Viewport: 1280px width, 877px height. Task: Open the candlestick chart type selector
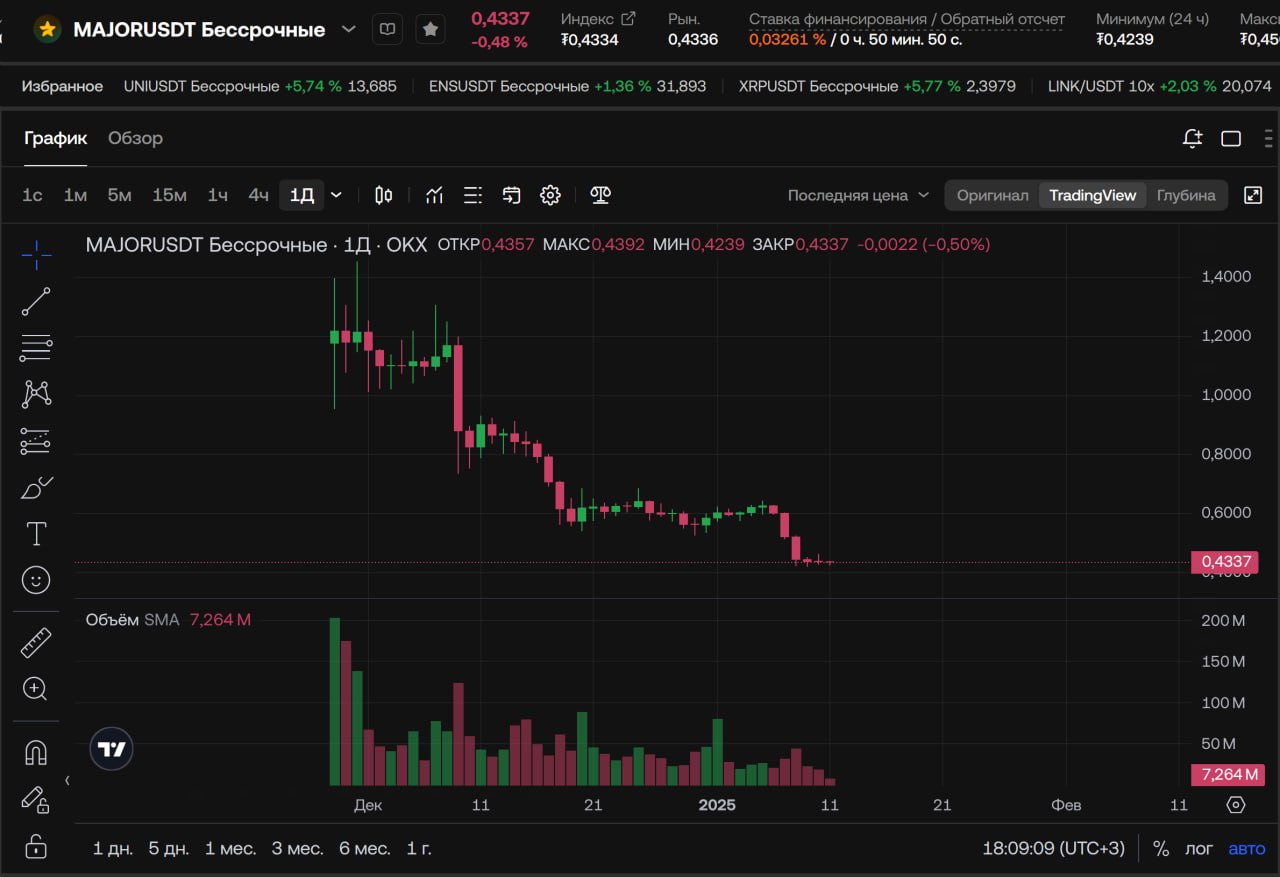pyautogui.click(x=383, y=195)
